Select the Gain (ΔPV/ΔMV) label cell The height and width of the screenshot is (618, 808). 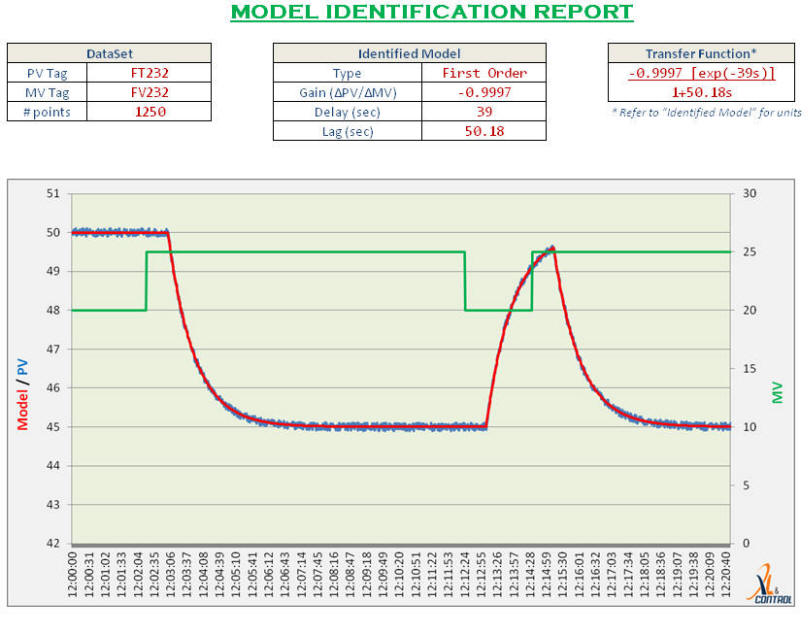[347, 93]
